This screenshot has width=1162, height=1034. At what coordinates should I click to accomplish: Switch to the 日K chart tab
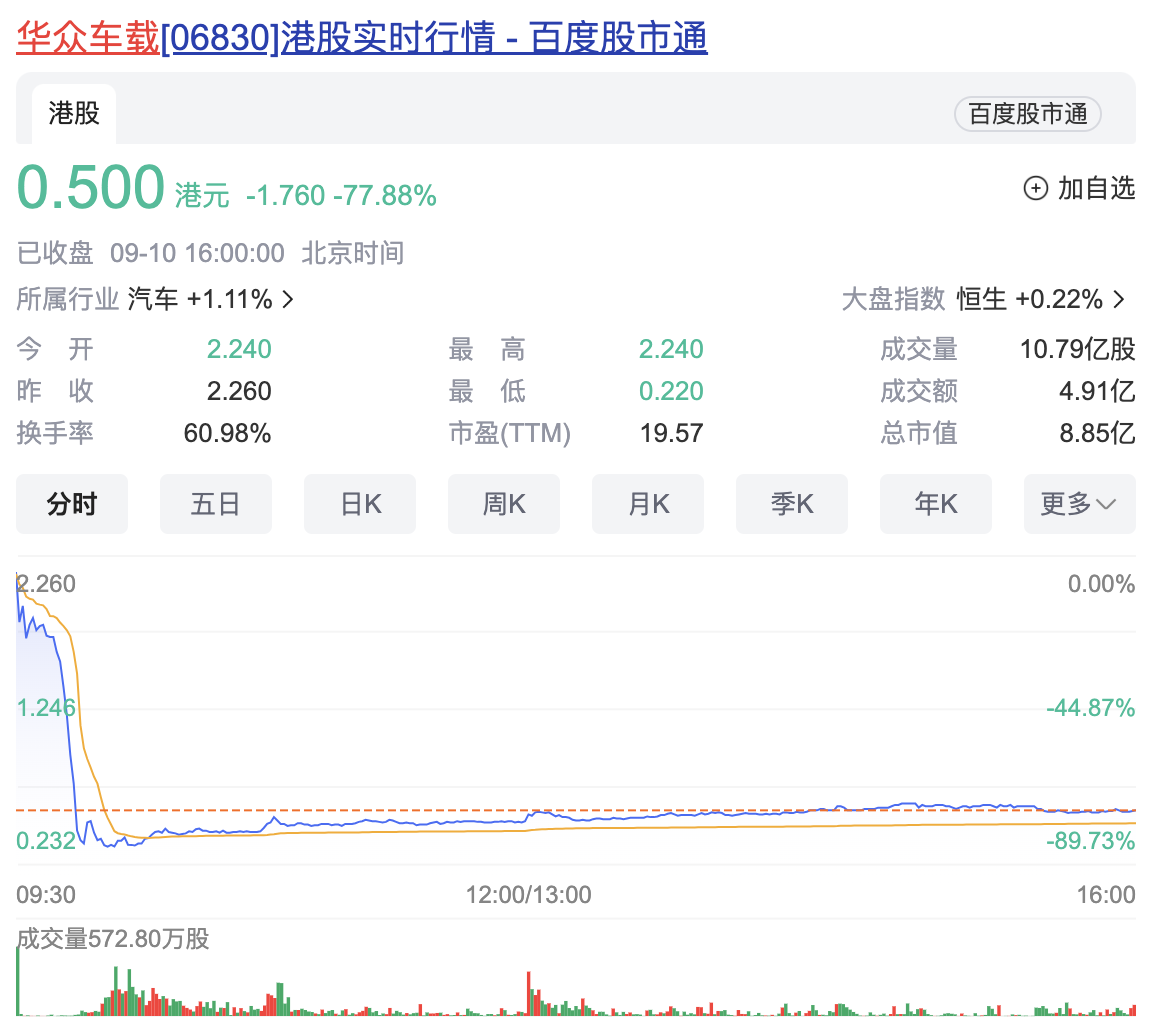[360, 504]
